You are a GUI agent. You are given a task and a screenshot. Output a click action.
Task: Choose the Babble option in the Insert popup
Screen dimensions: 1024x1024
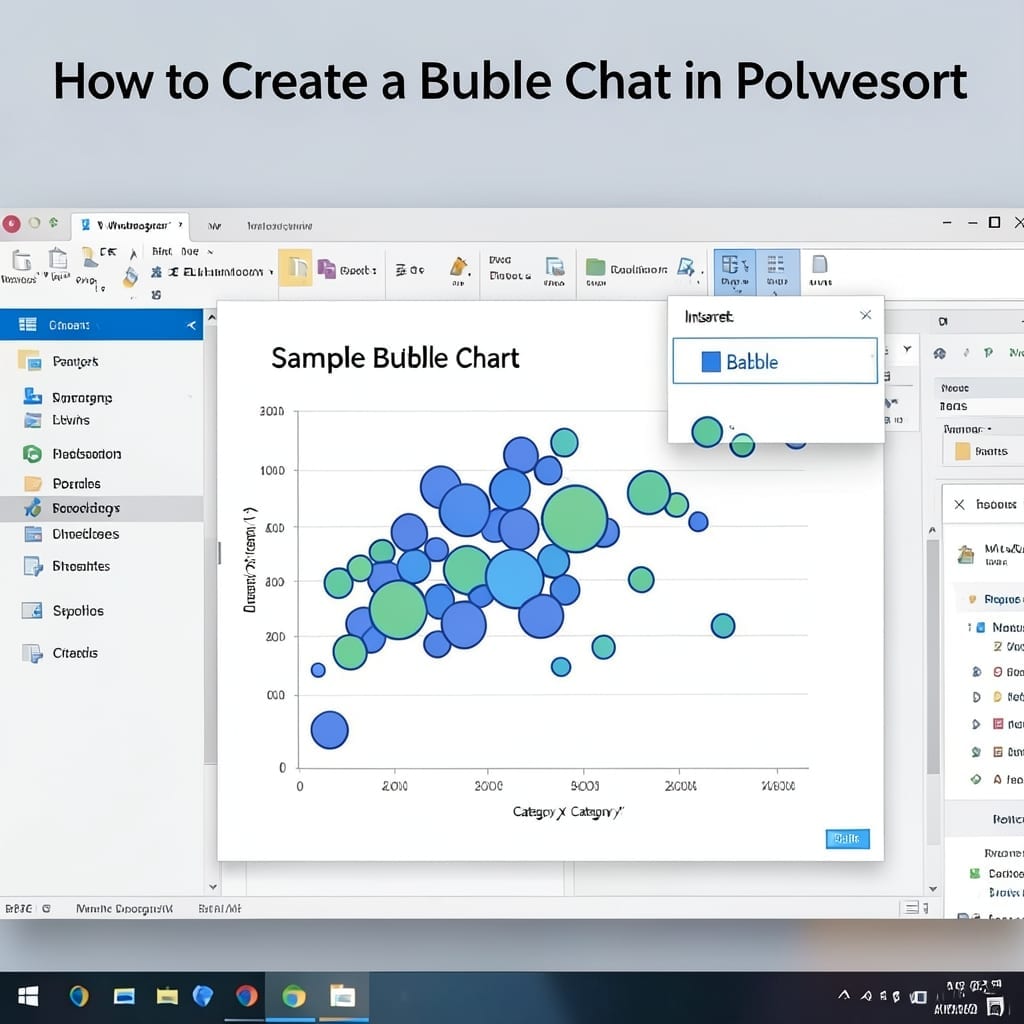[x=775, y=360]
